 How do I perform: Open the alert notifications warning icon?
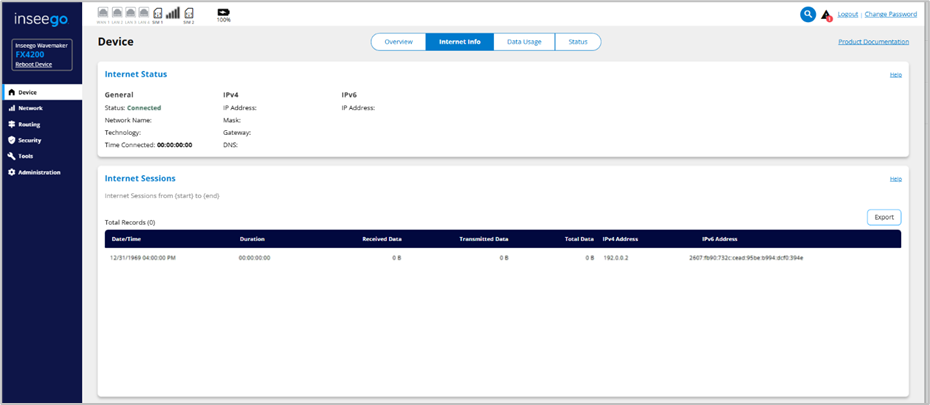826,15
